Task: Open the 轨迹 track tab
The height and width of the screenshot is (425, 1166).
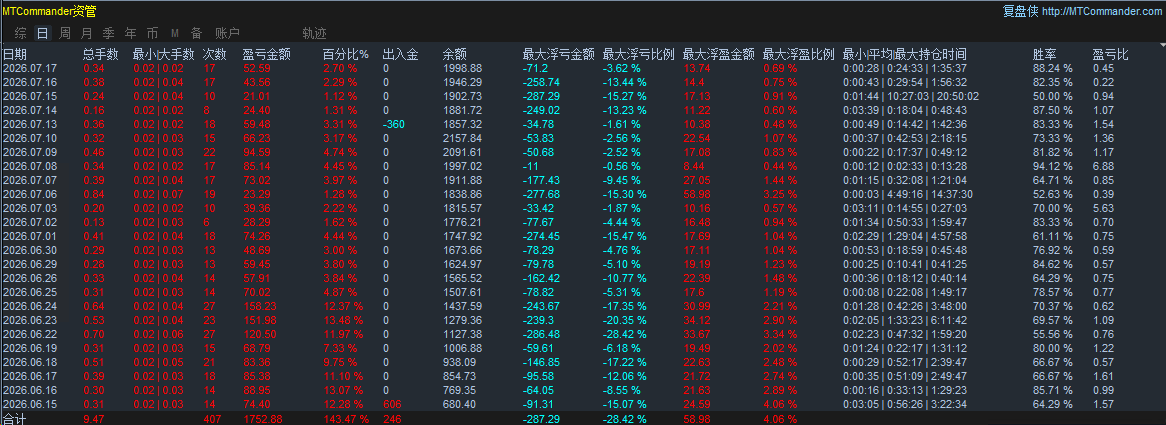Action: pos(314,33)
